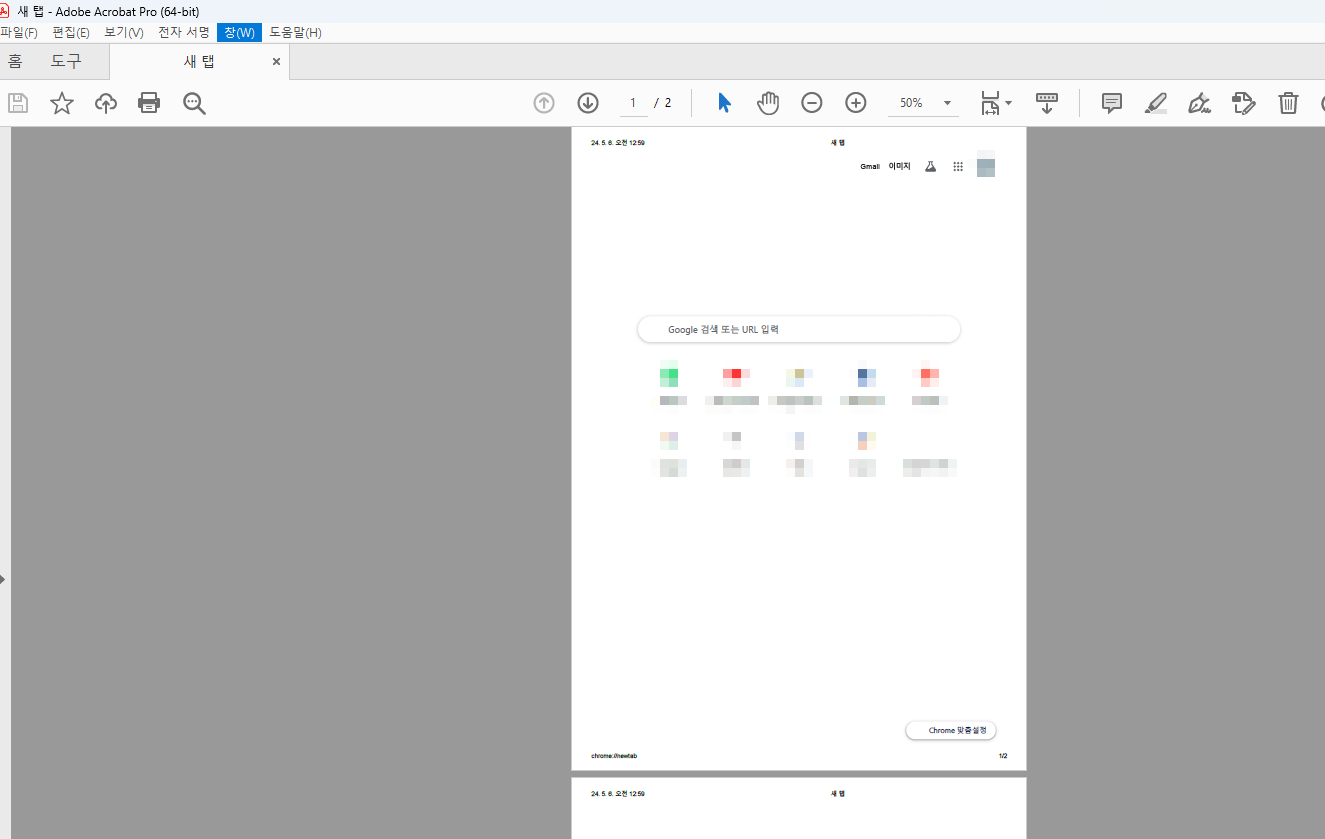1325x839 pixels.
Task: Open the Add Comment speech bubble tool
Action: click(x=1110, y=102)
